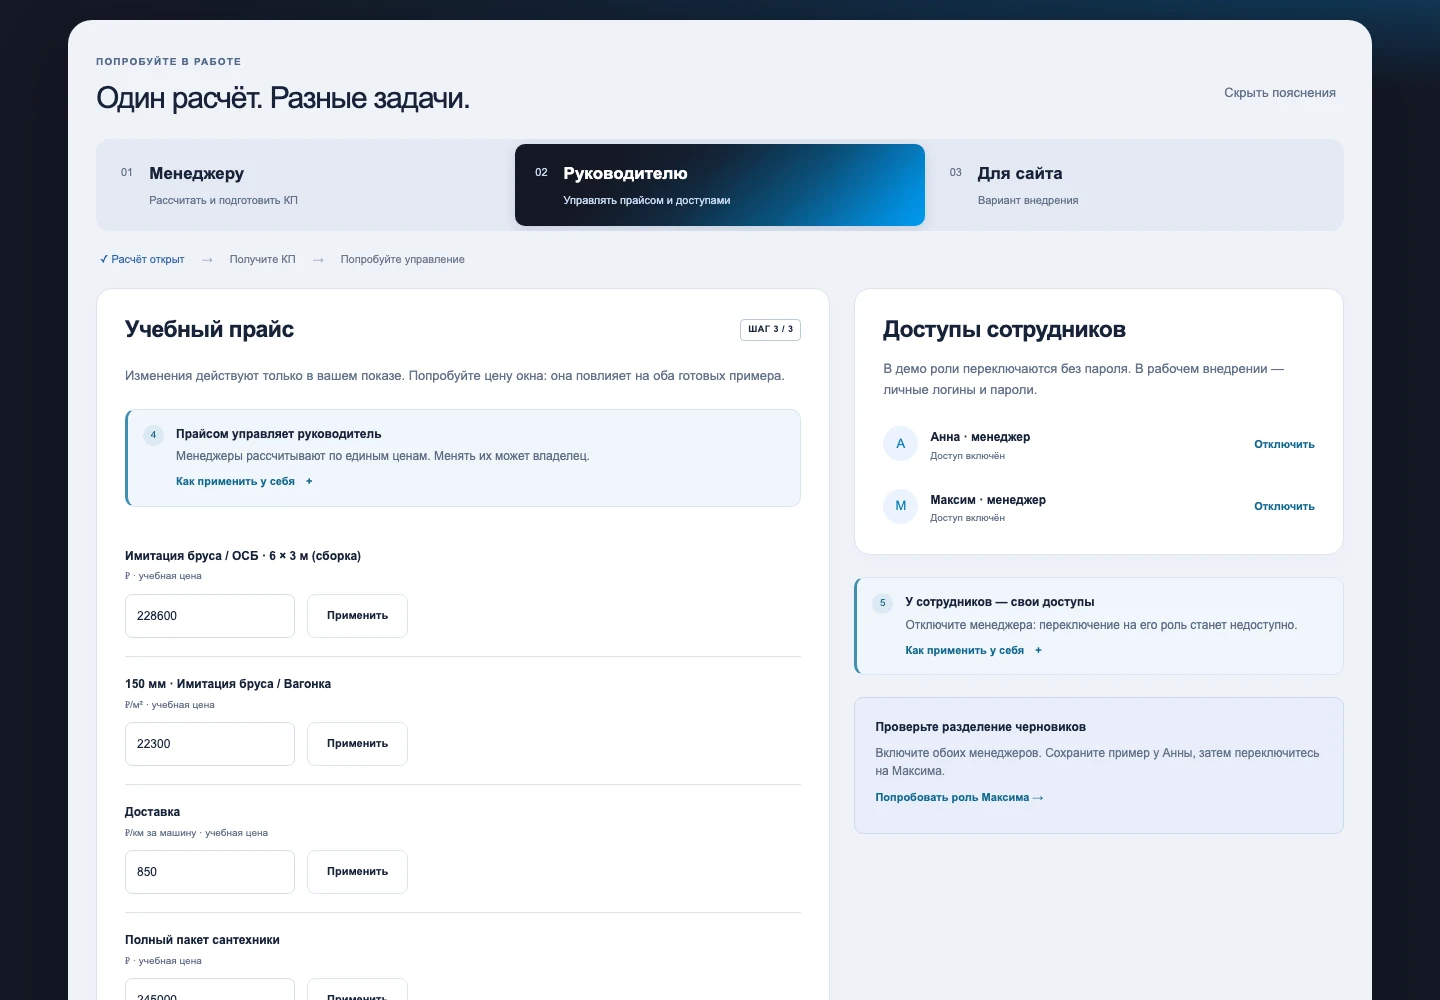
Task: Click the ШАГ 3 / 3 badge
Action: pos(770,329)
